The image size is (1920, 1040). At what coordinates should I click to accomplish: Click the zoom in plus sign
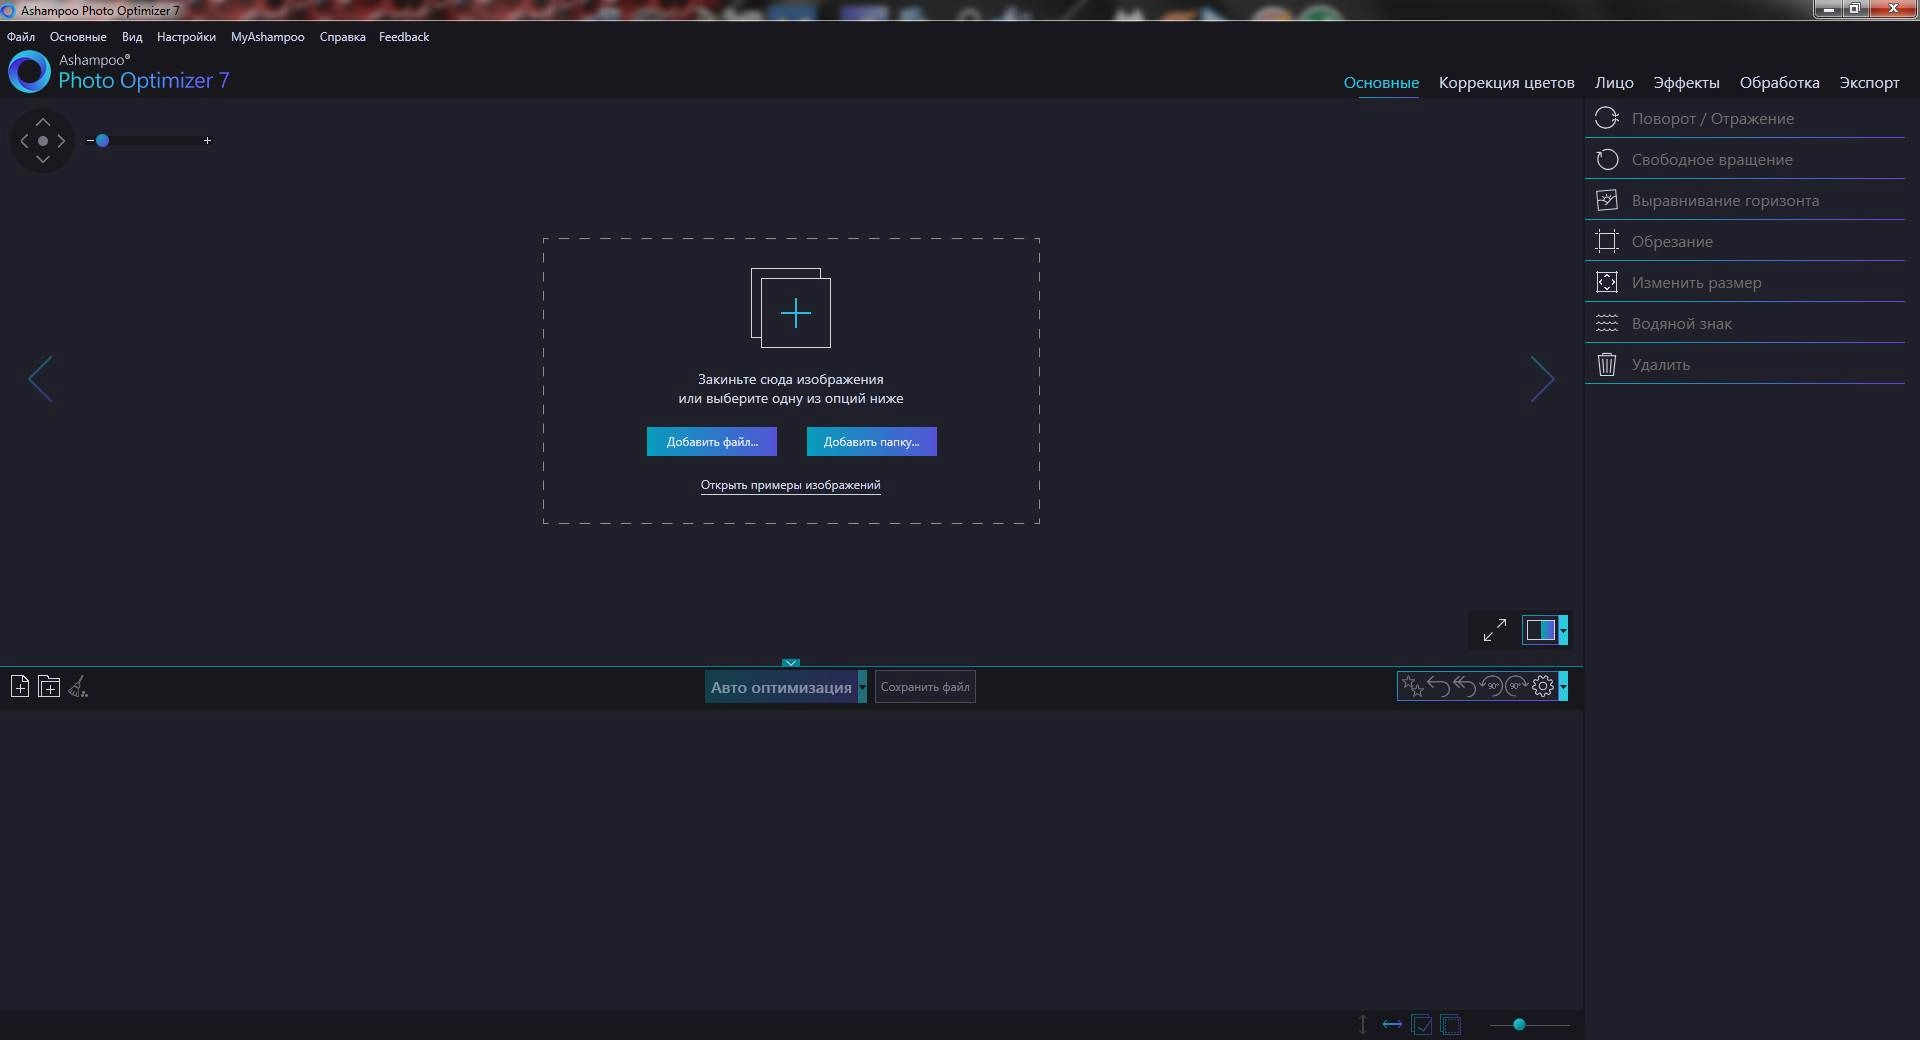pos(207,141)
